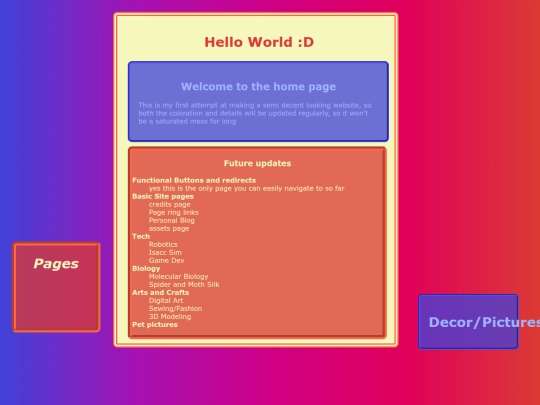Select the 'Arts and Crafts' term
This screenshot has height=405, width=540.
(x=160, y=292)
